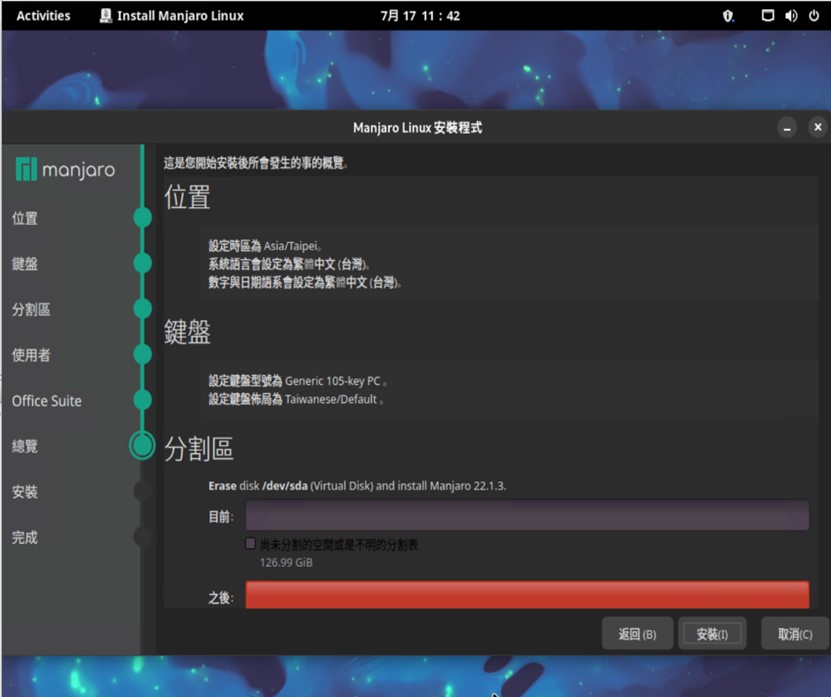Viewport: 831px width, 697px height.
Task: Click the installer app icon in top bar
Action: 106,15
